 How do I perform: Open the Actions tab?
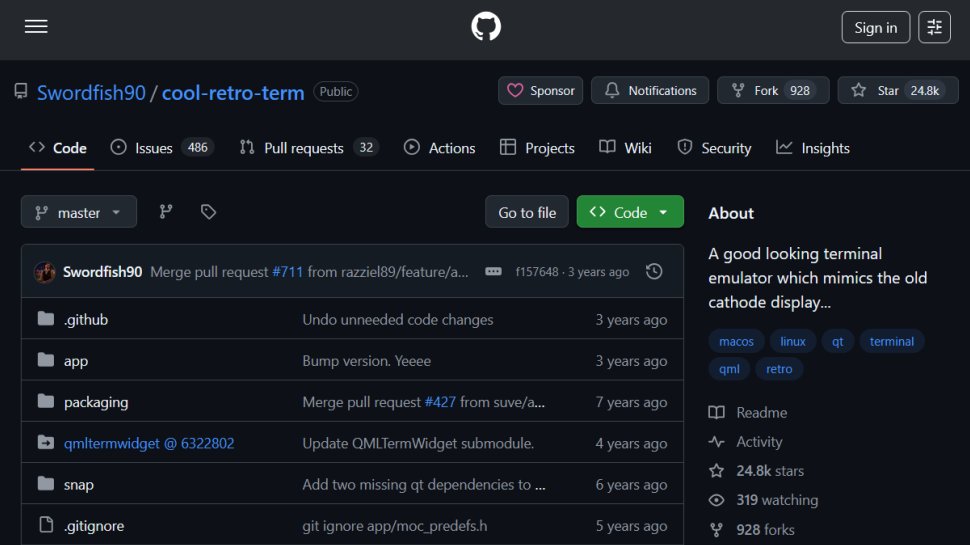pyautogui.click(x=439, y=148)
